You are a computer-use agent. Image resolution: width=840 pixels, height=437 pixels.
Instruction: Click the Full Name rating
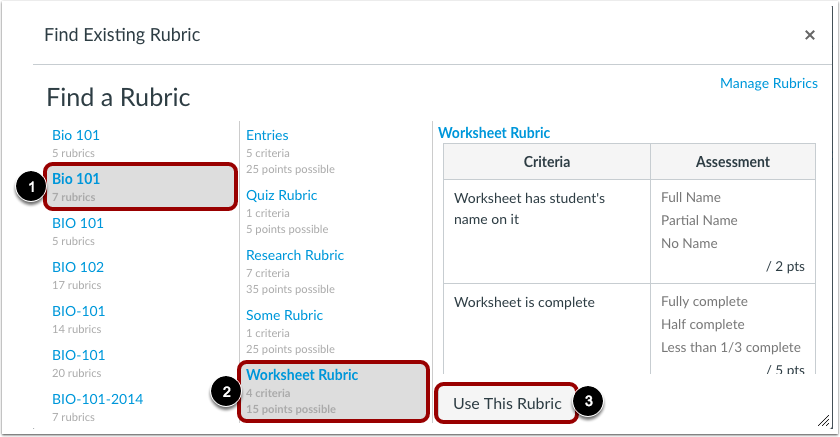tap(691, 198)
